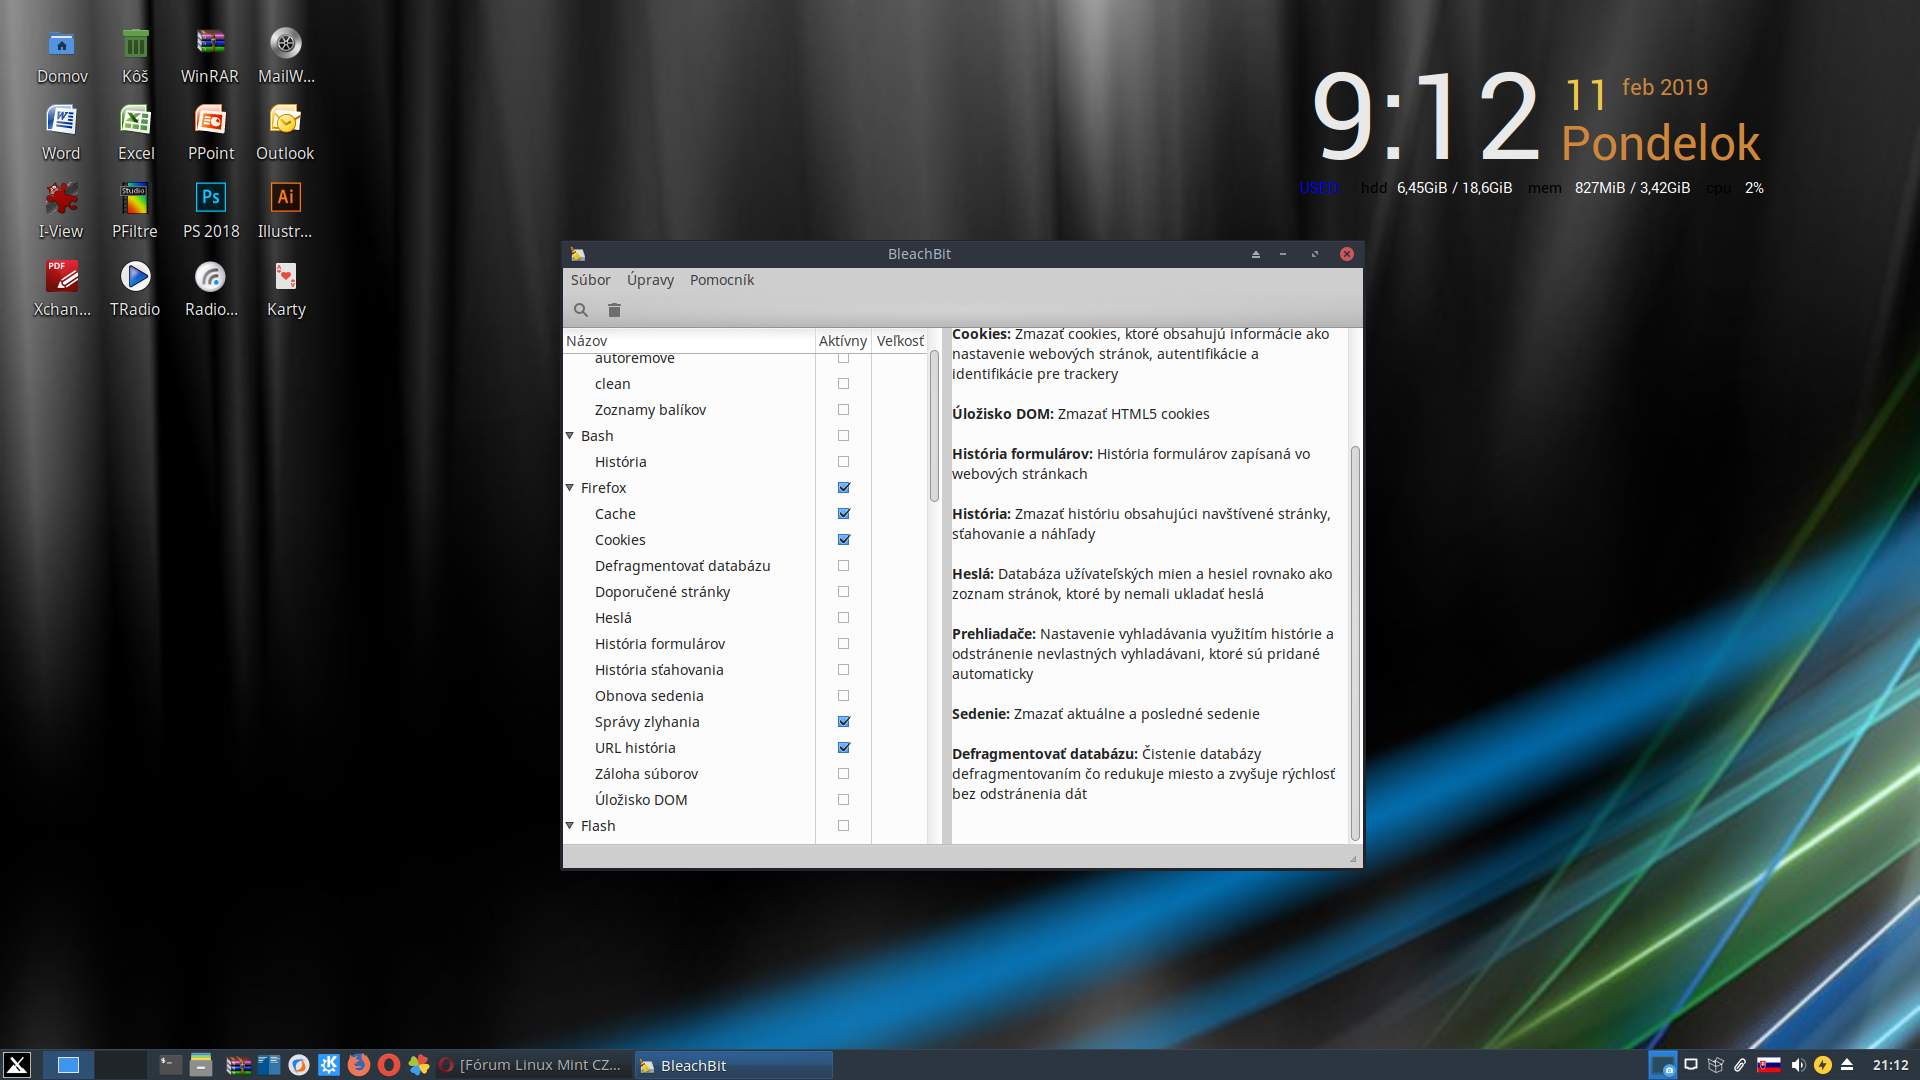This screenshot has height=1080, width=1920.
Task: Launch TRadio desktop icon
Action: [135, 290]
